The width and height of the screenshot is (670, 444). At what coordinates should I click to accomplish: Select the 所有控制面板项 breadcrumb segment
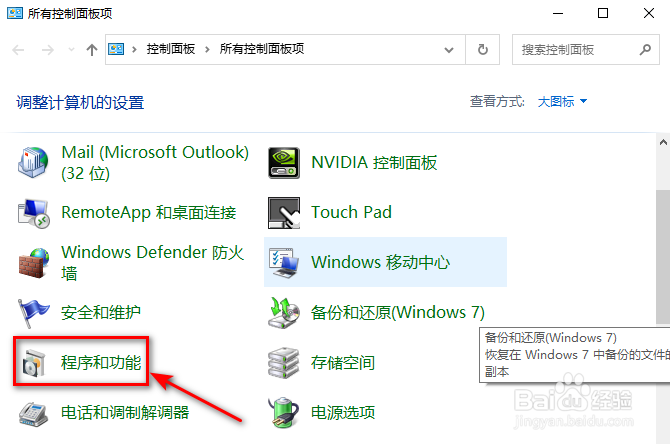click(262, 49)
